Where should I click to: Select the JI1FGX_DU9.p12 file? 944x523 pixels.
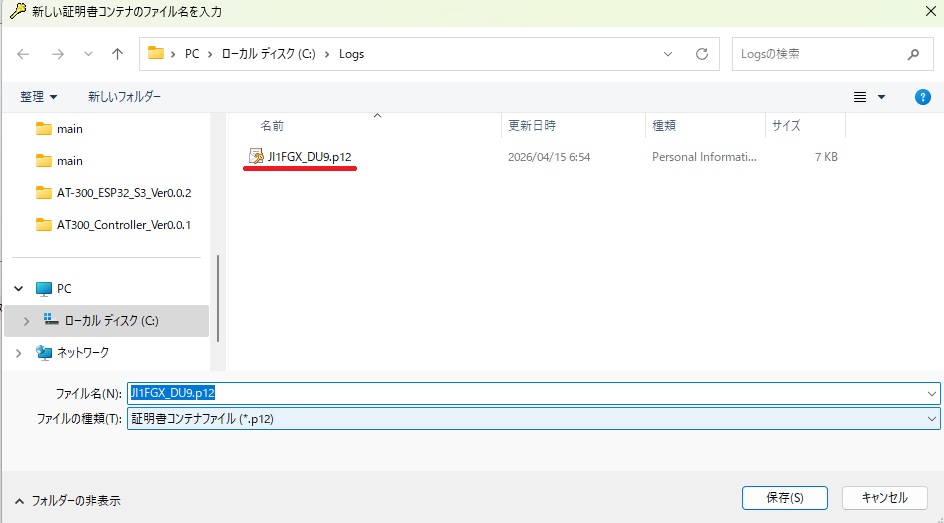[x=309, y=157]
